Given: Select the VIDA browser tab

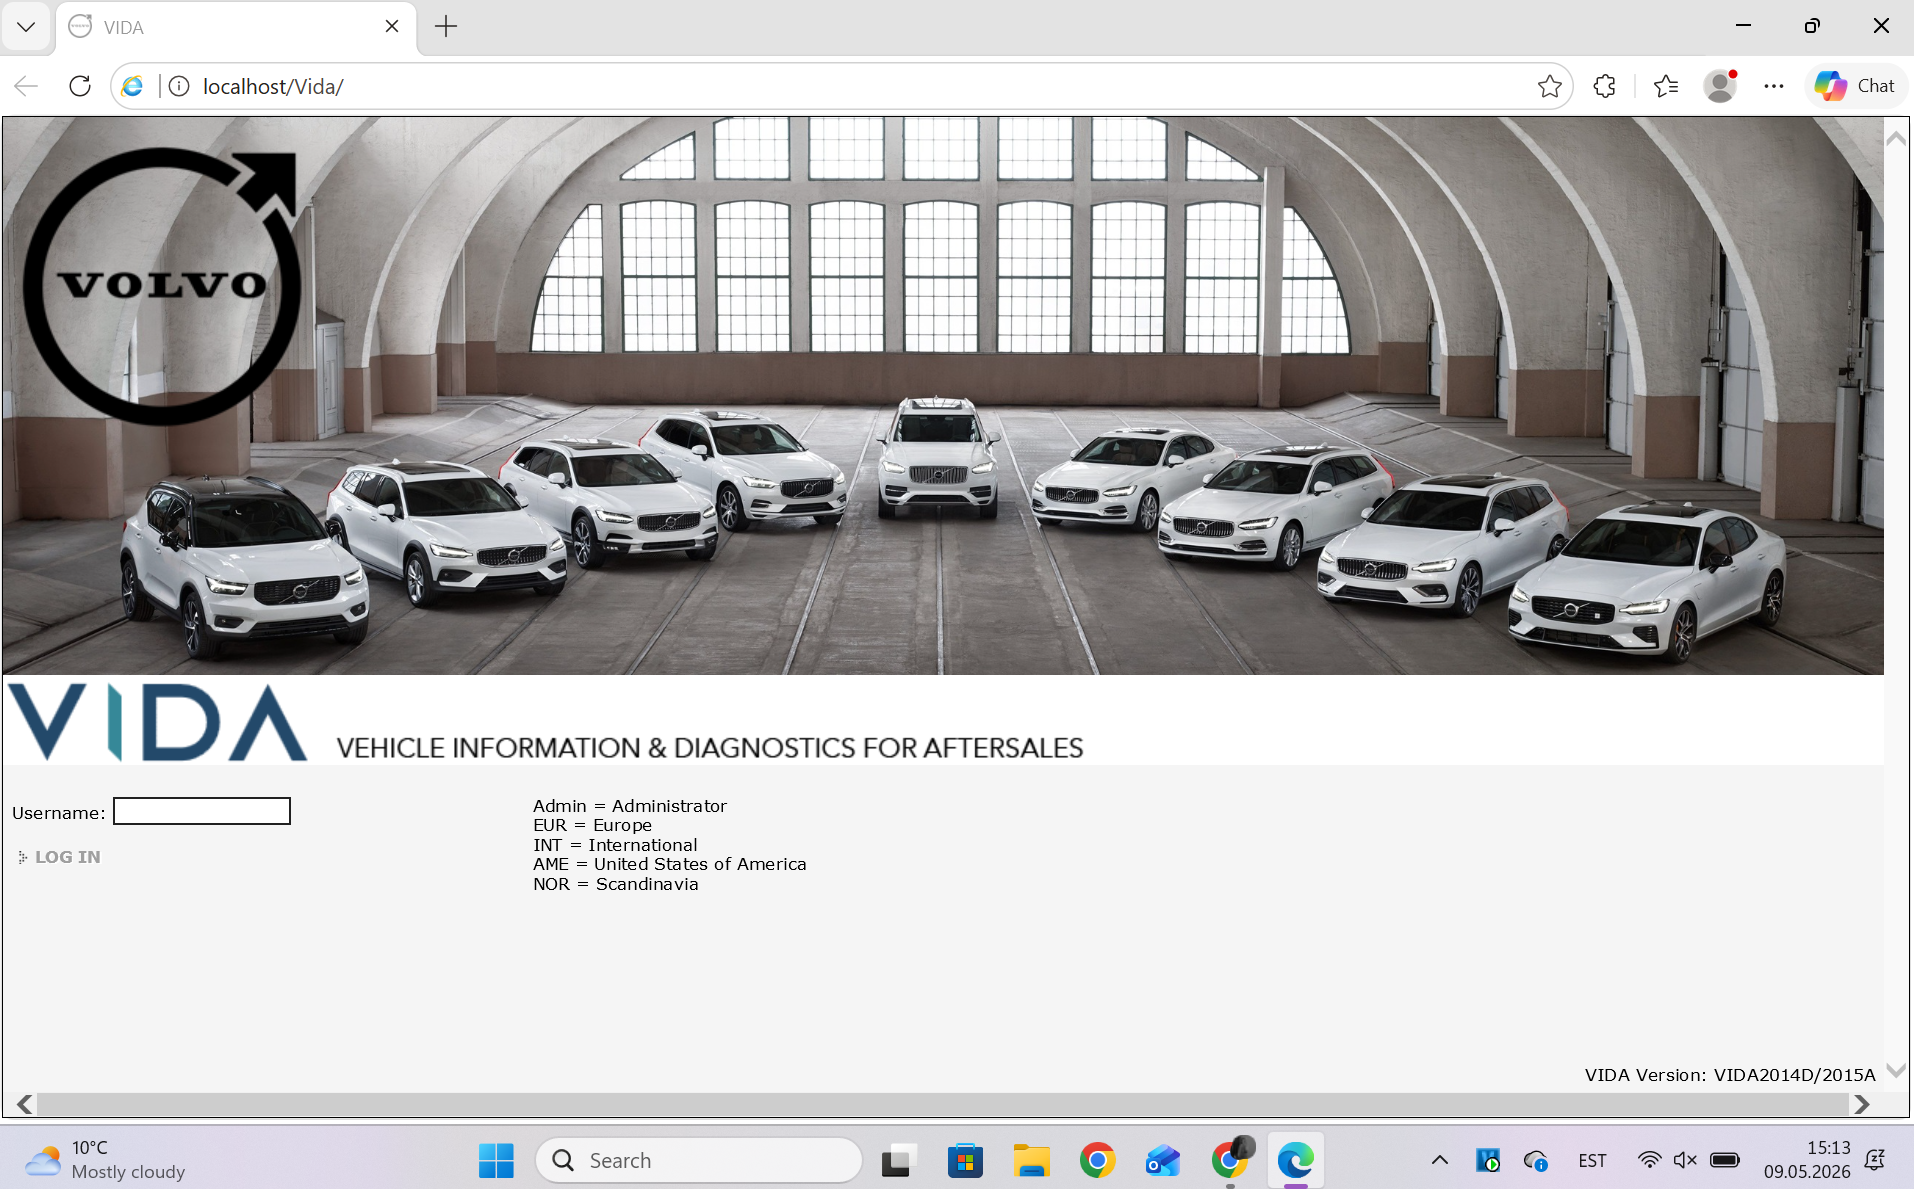Looking at the screenshot, I should point(235,27).
